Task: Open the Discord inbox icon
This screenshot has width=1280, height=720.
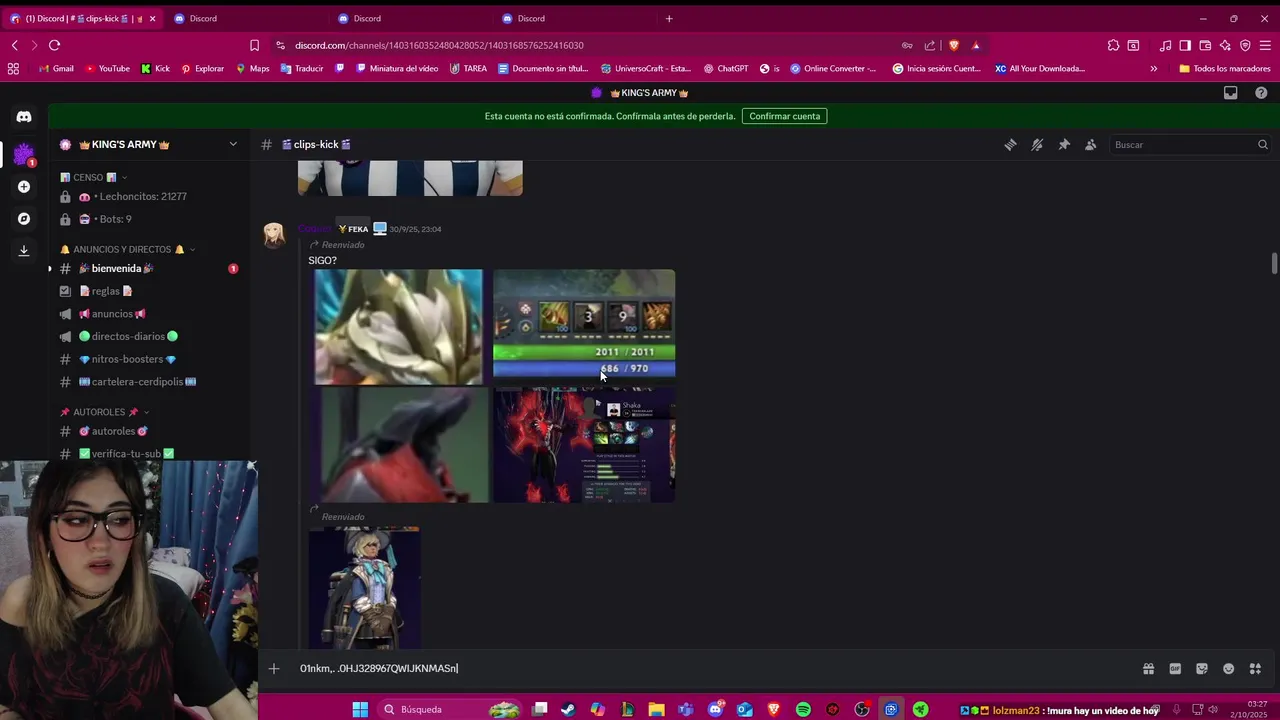Action: coord(1231,93)
